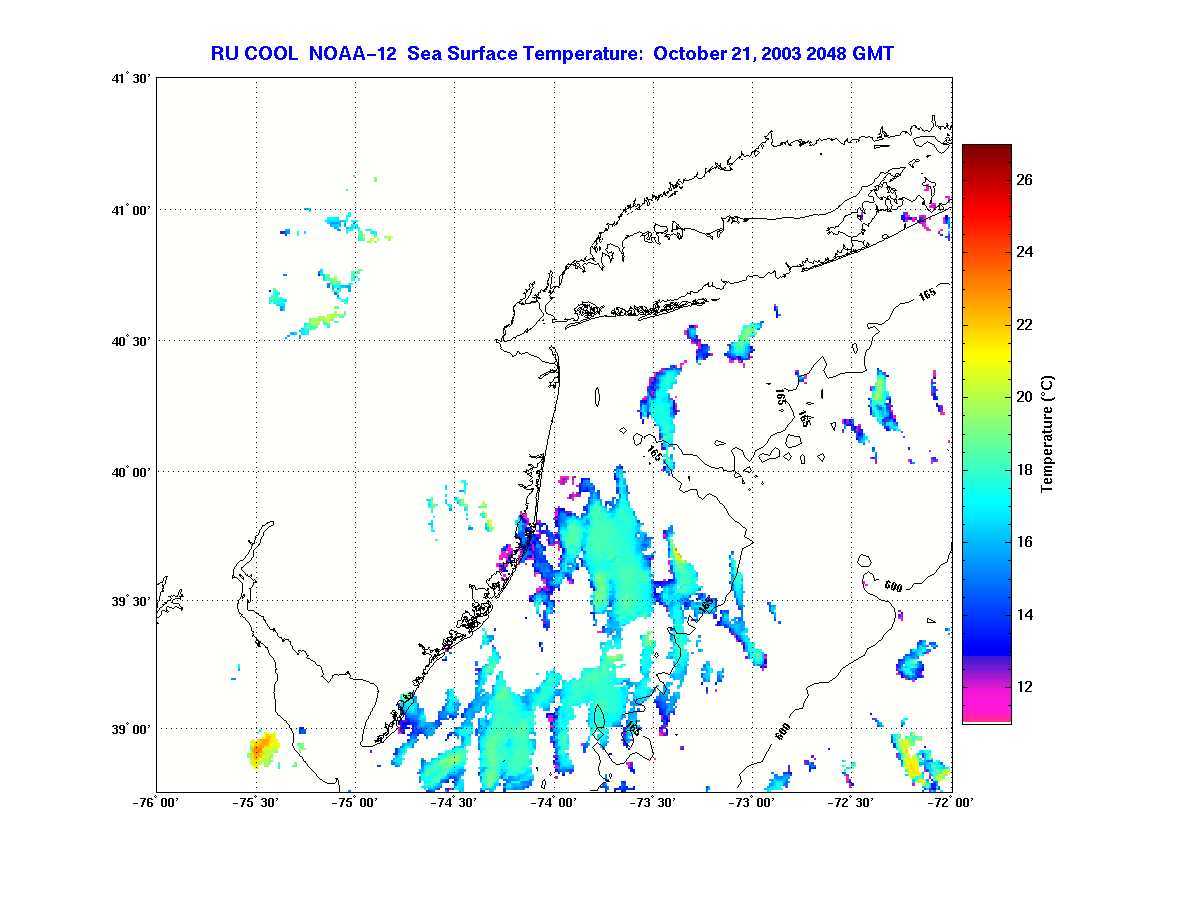Click the -75°30' longitude label
The image size is (1201, 901).
tap(256, 802)
